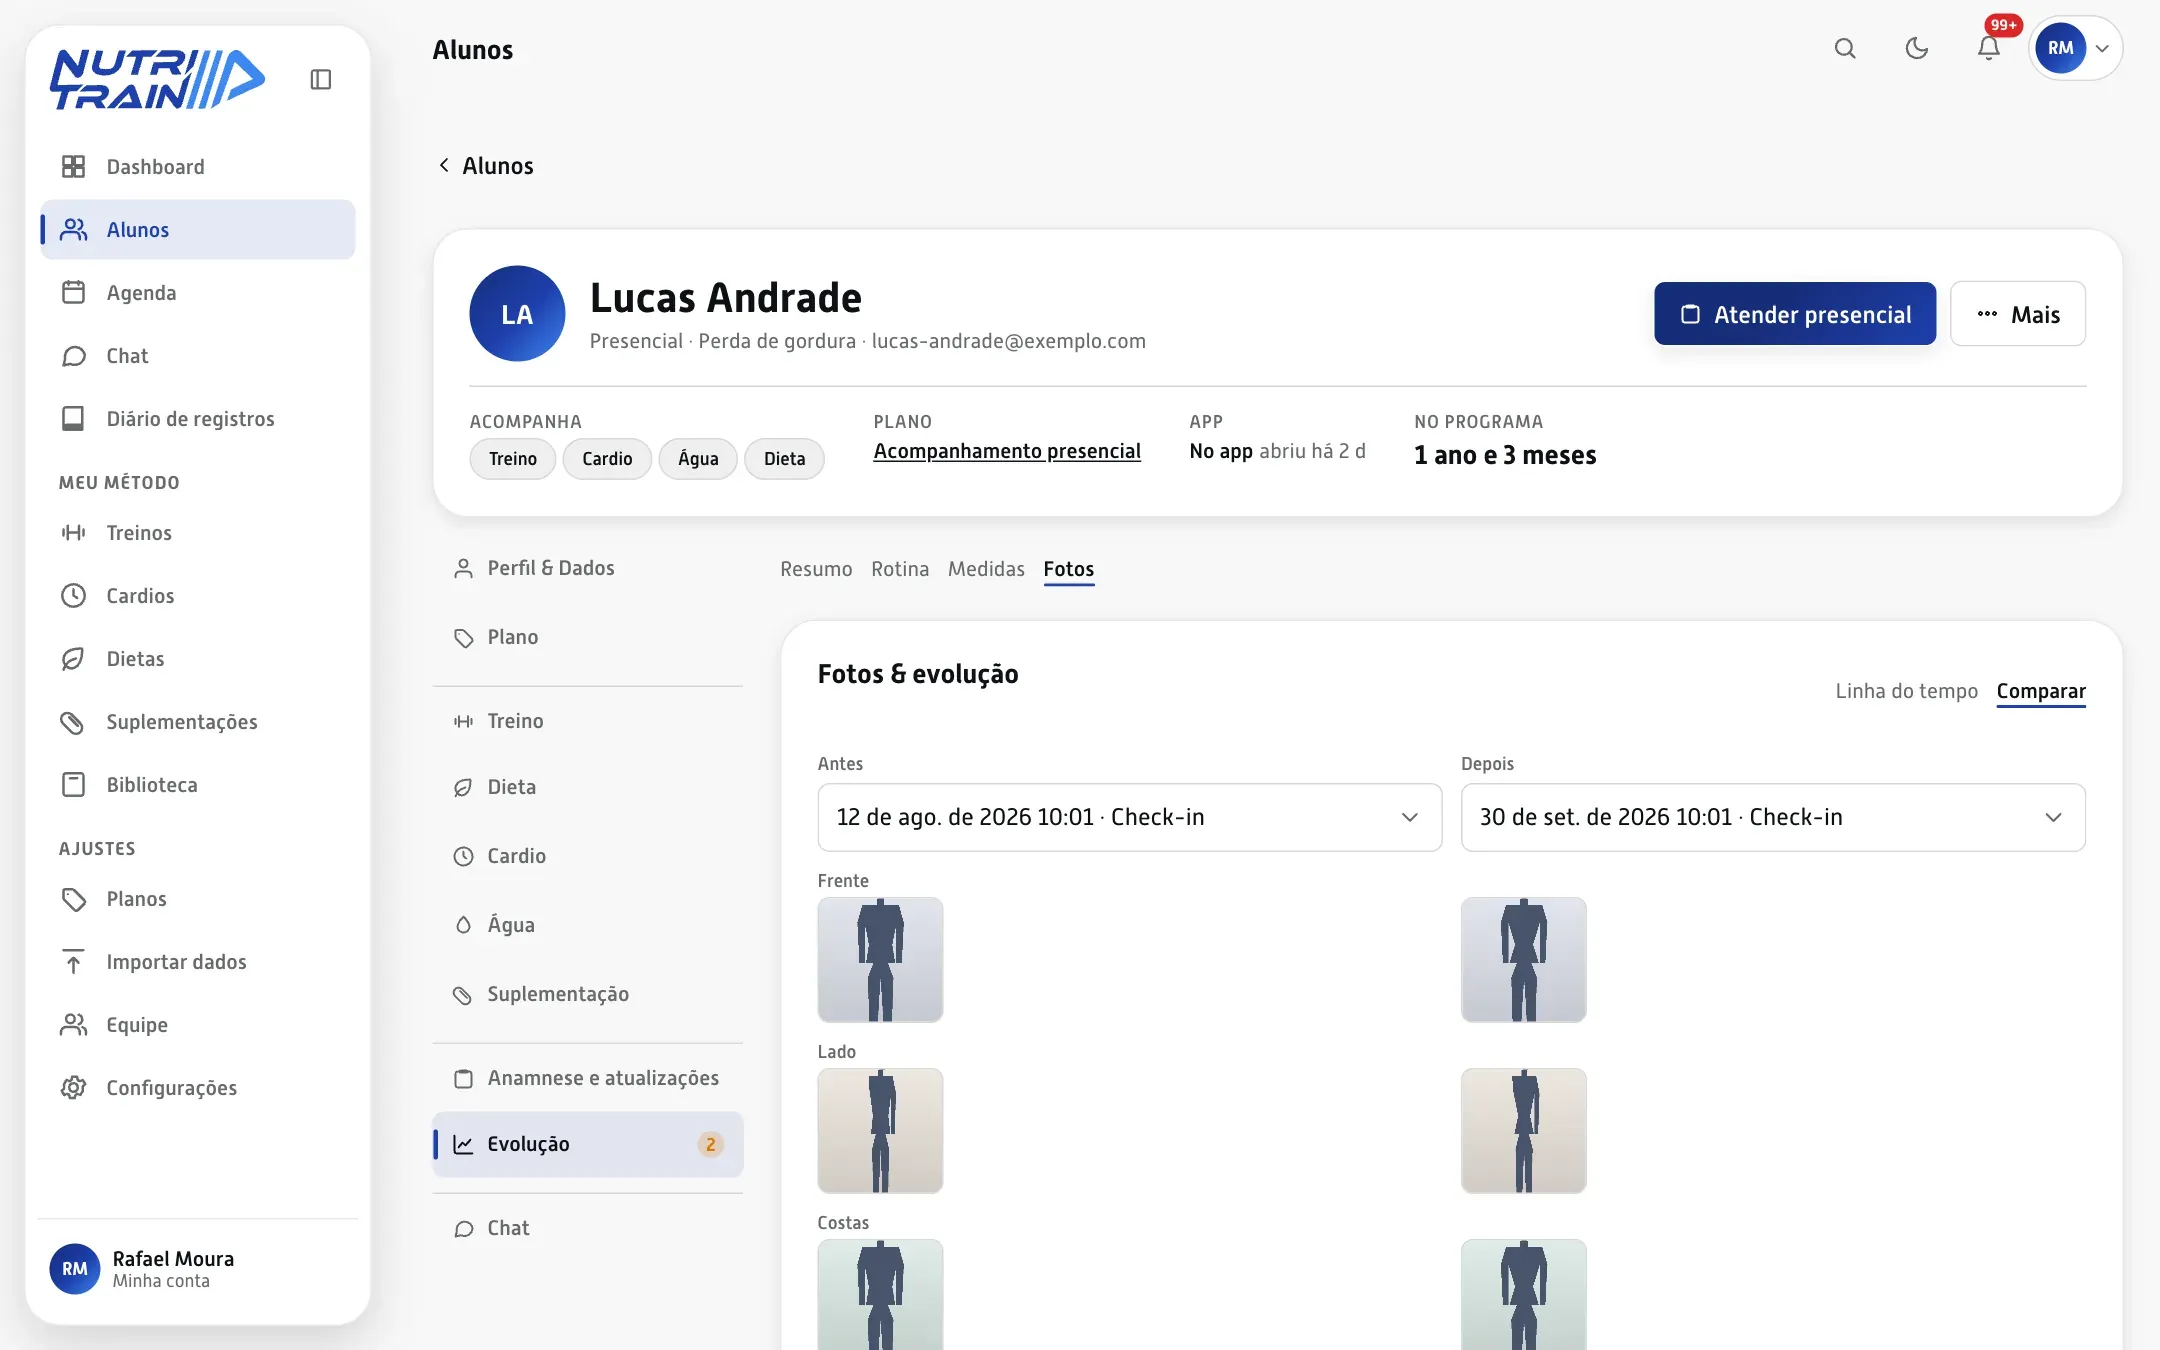This screenshot has height=1350, width=2160.
Task: Click the Atender presencial button
Action: click(1795, 314)
